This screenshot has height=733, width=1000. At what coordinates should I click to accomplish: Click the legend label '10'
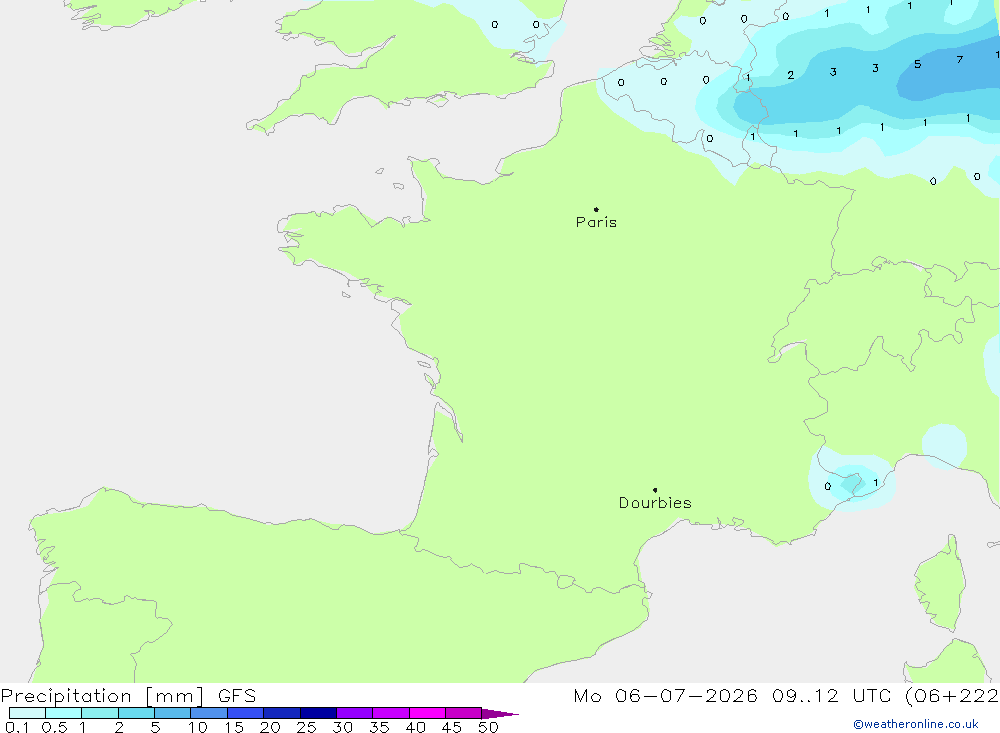[x=198, y=727]
